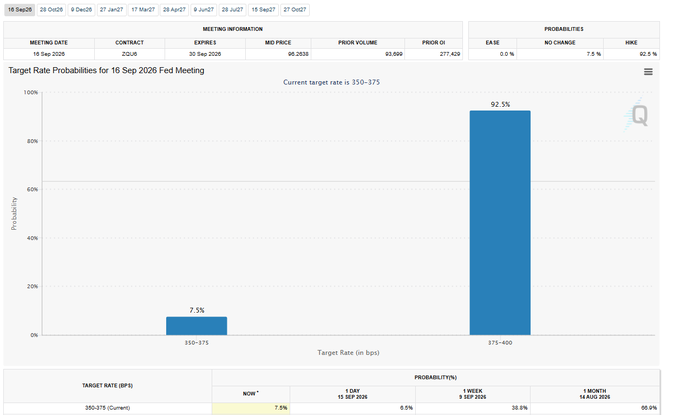Click the 'Current target rate is 350-375' subtitle

pos(331,82)
